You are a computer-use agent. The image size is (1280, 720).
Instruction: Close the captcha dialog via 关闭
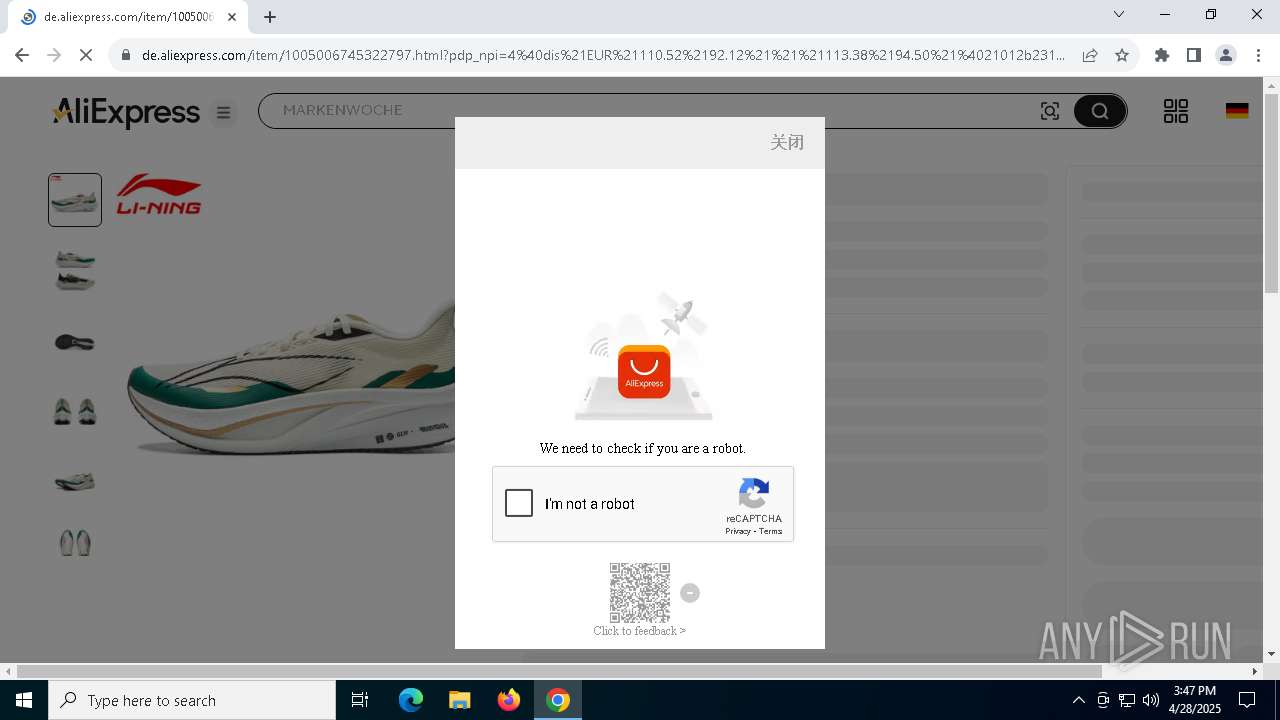[787, 142]
